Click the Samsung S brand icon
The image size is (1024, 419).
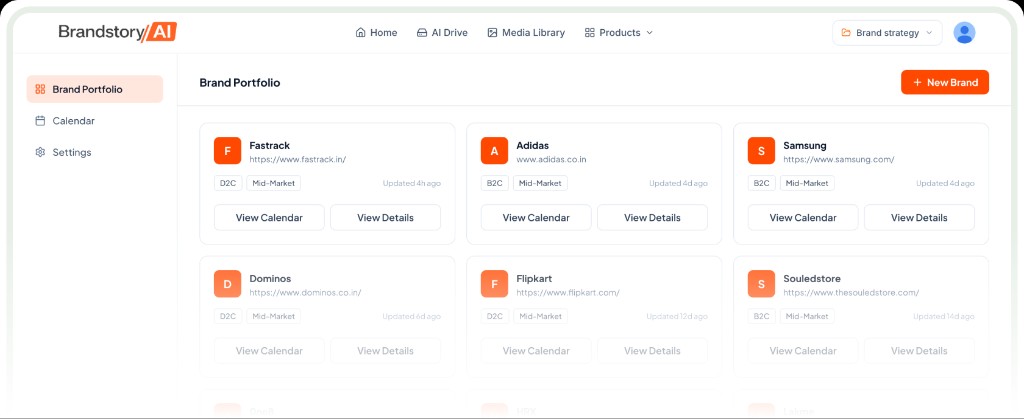click(761, 151)
